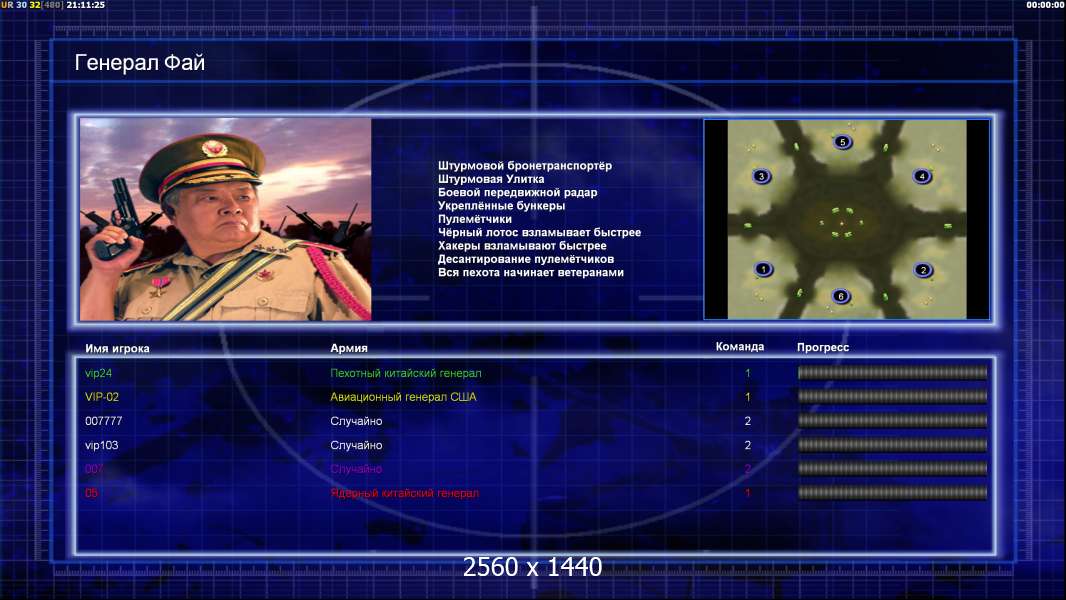
Task: Click team number in the vip24 row
Action: point(747,373)
